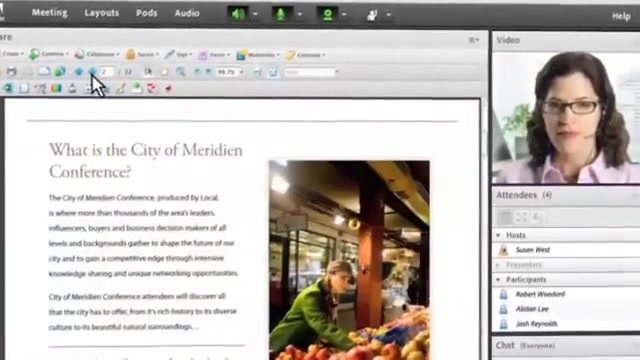Click the pencil highlighter icon

pyautogui.click(x=120, y=88)
